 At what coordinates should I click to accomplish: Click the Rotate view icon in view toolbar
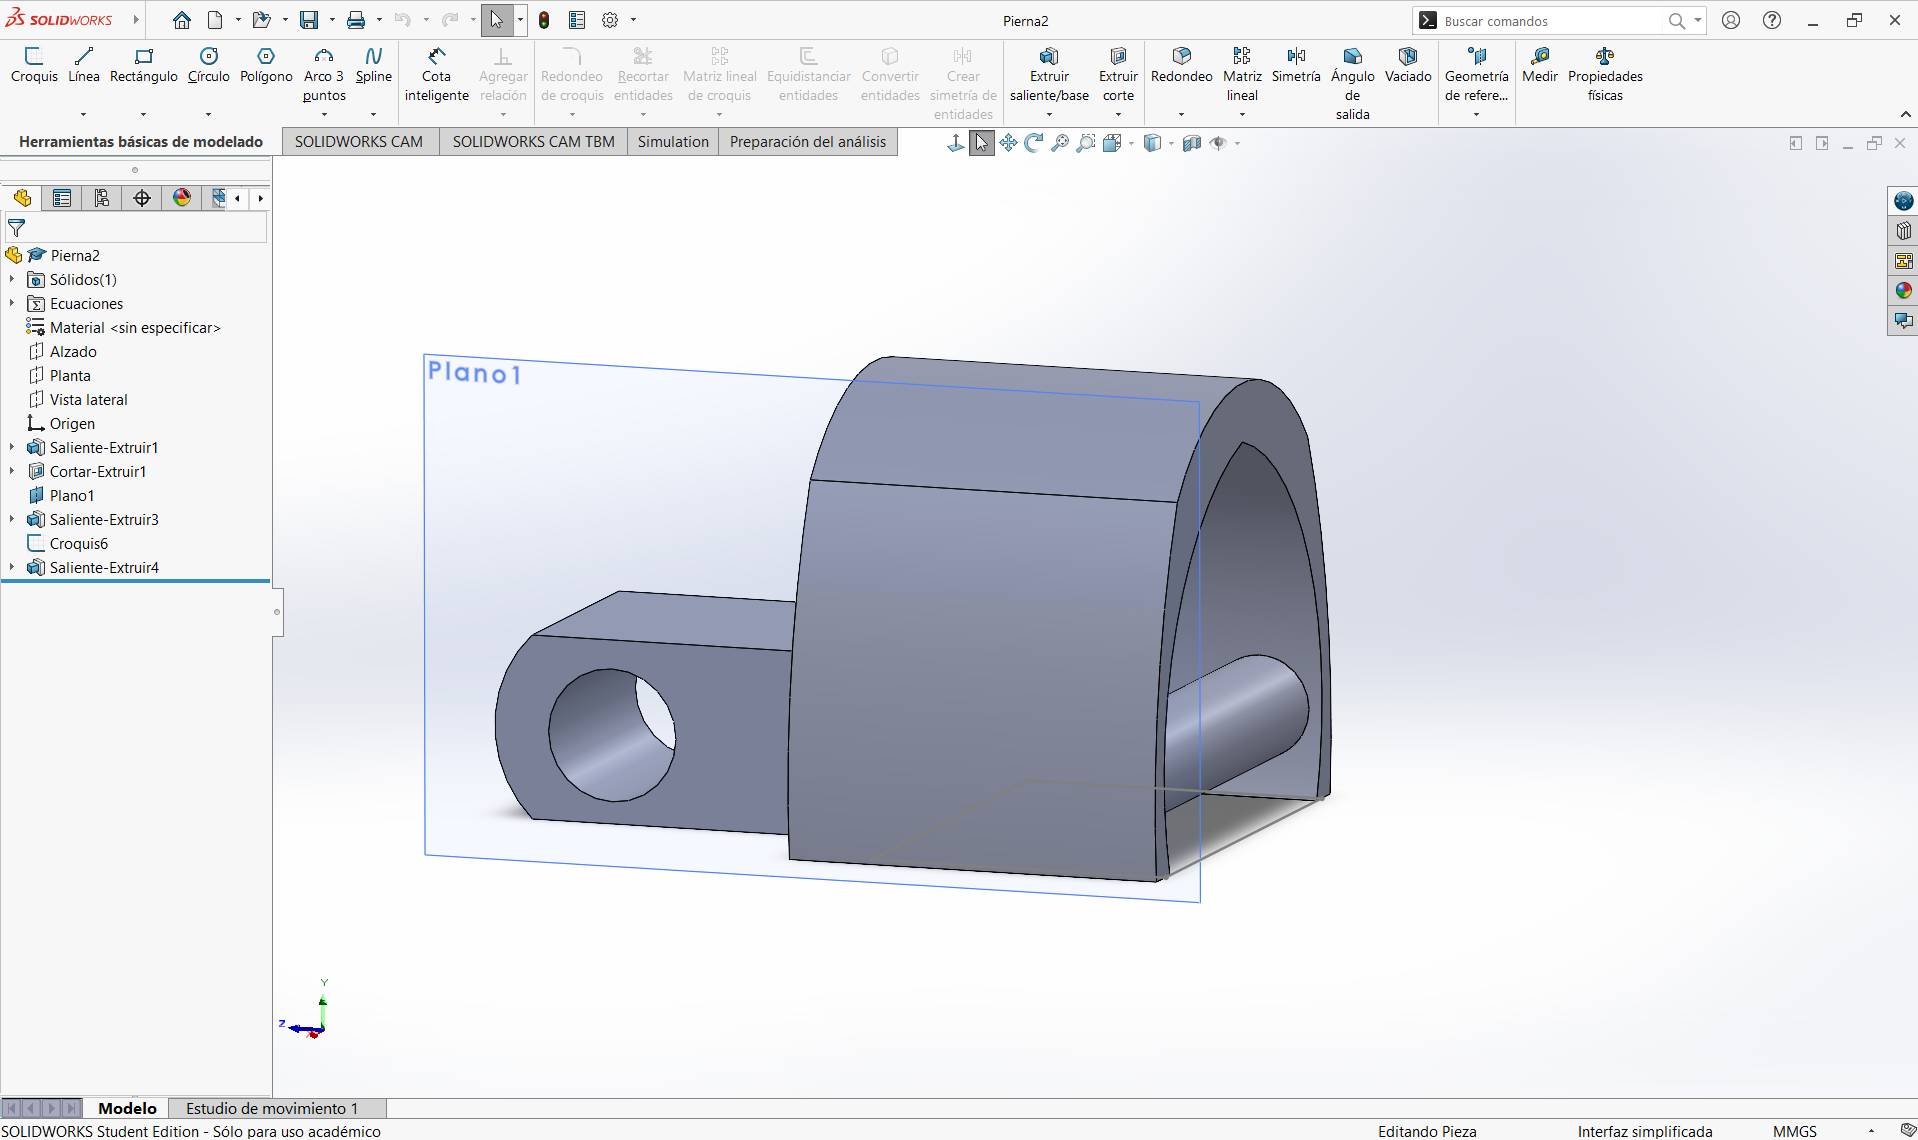coord(1034,143)
